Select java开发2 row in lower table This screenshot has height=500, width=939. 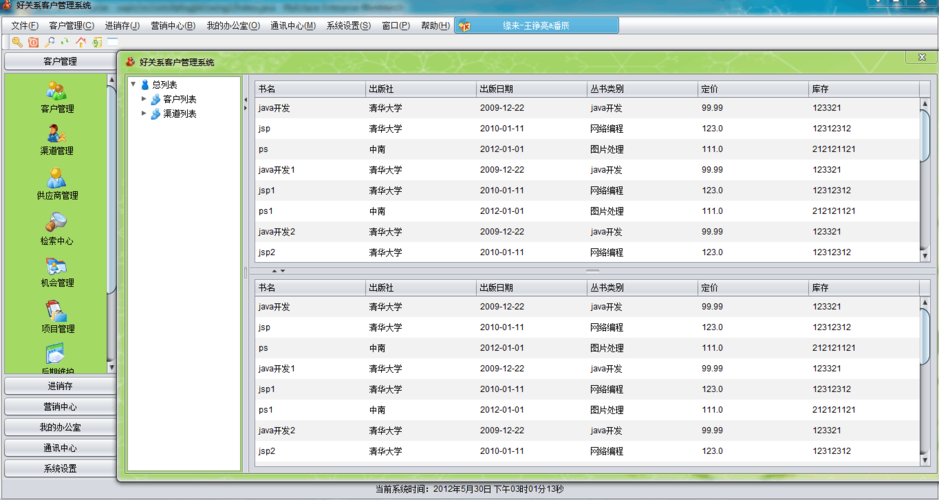(587, 431)
